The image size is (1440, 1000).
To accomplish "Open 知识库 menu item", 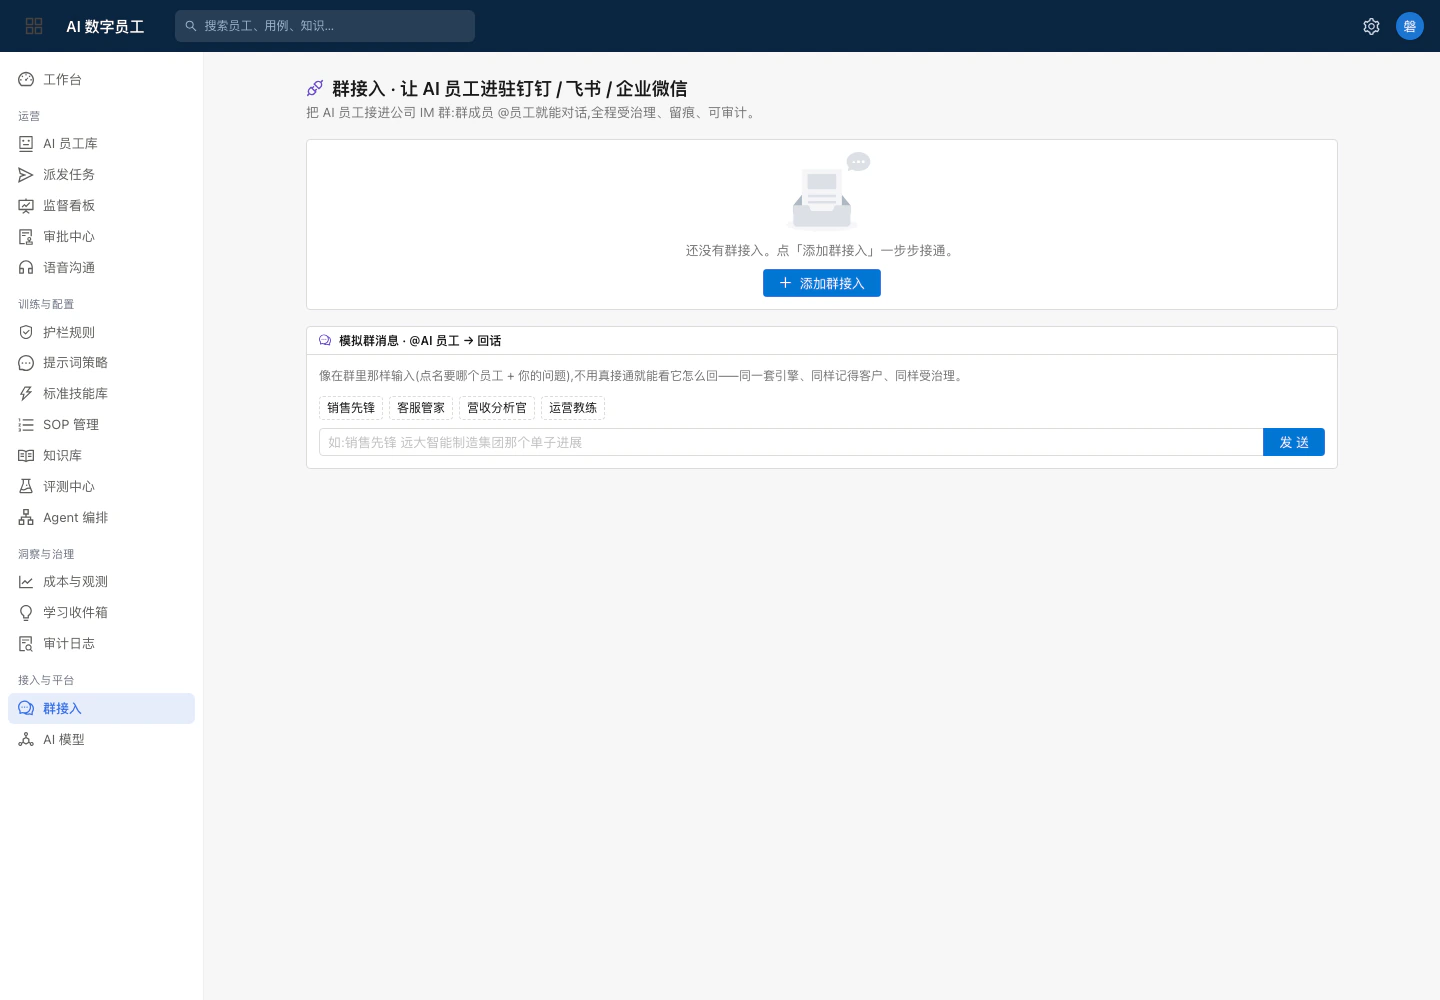I will [101, 456].
